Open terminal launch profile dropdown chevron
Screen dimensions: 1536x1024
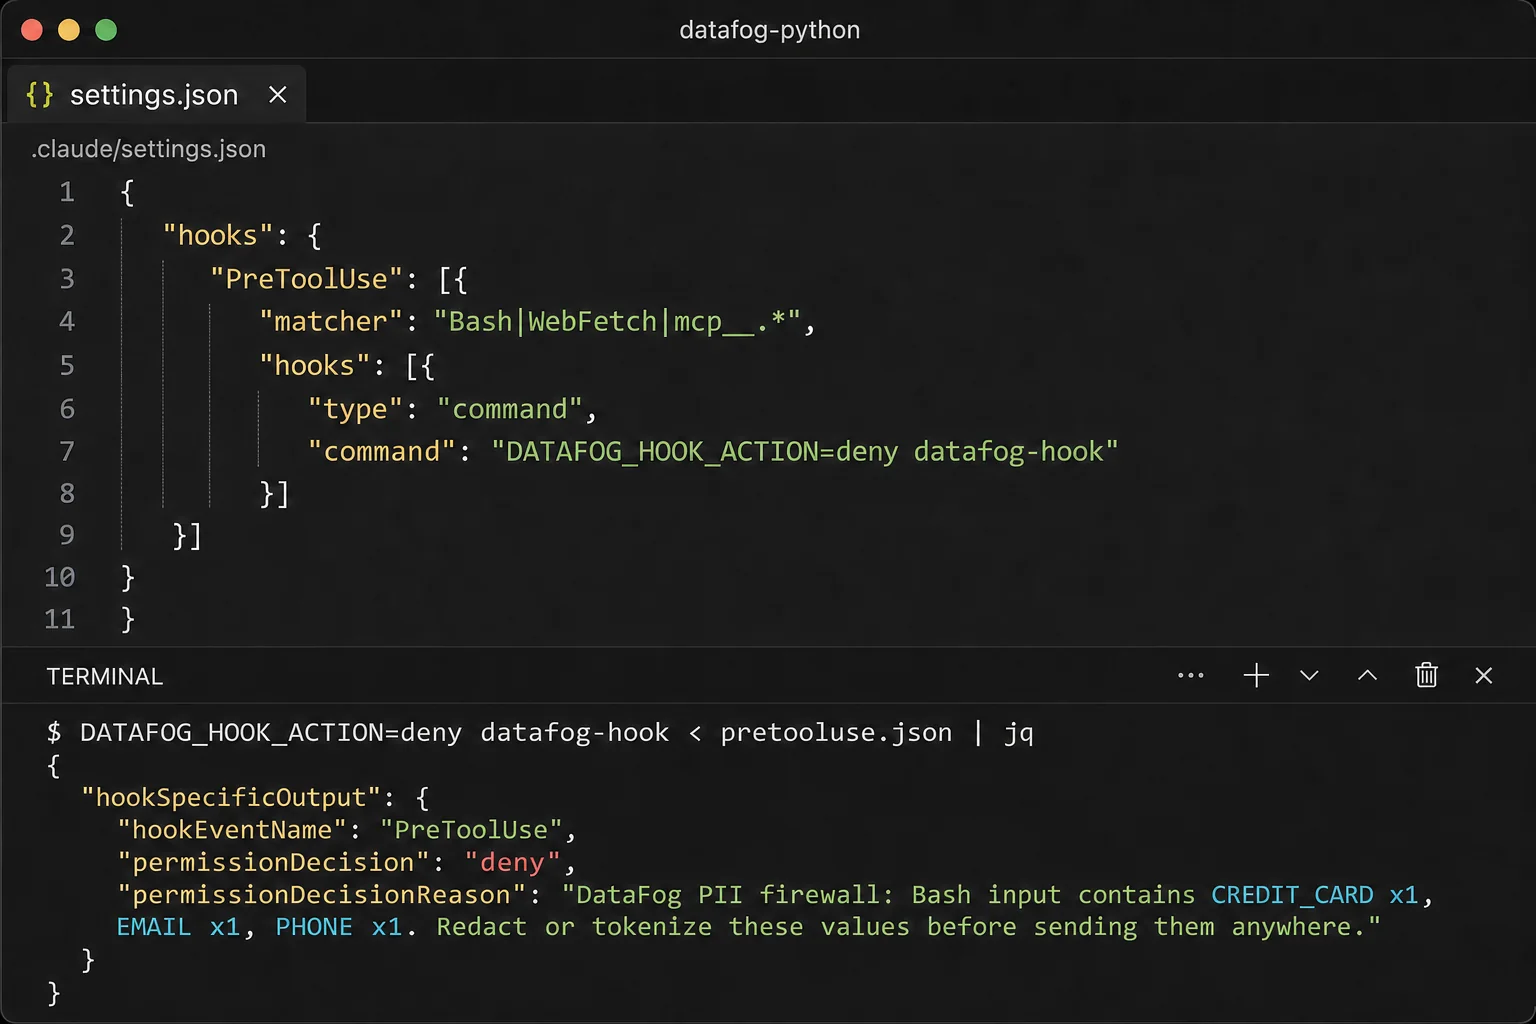pos(1309,676)
